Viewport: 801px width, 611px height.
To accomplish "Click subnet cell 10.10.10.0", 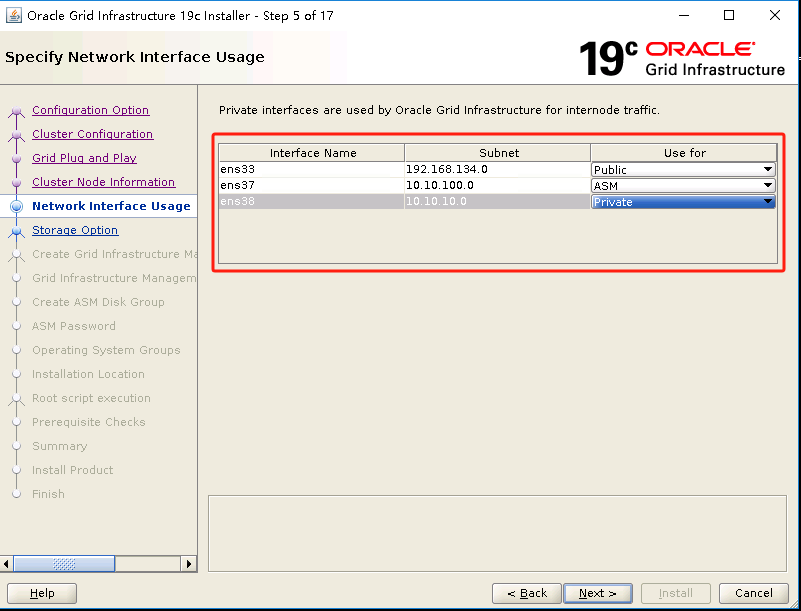I will (x=498, y=201).
